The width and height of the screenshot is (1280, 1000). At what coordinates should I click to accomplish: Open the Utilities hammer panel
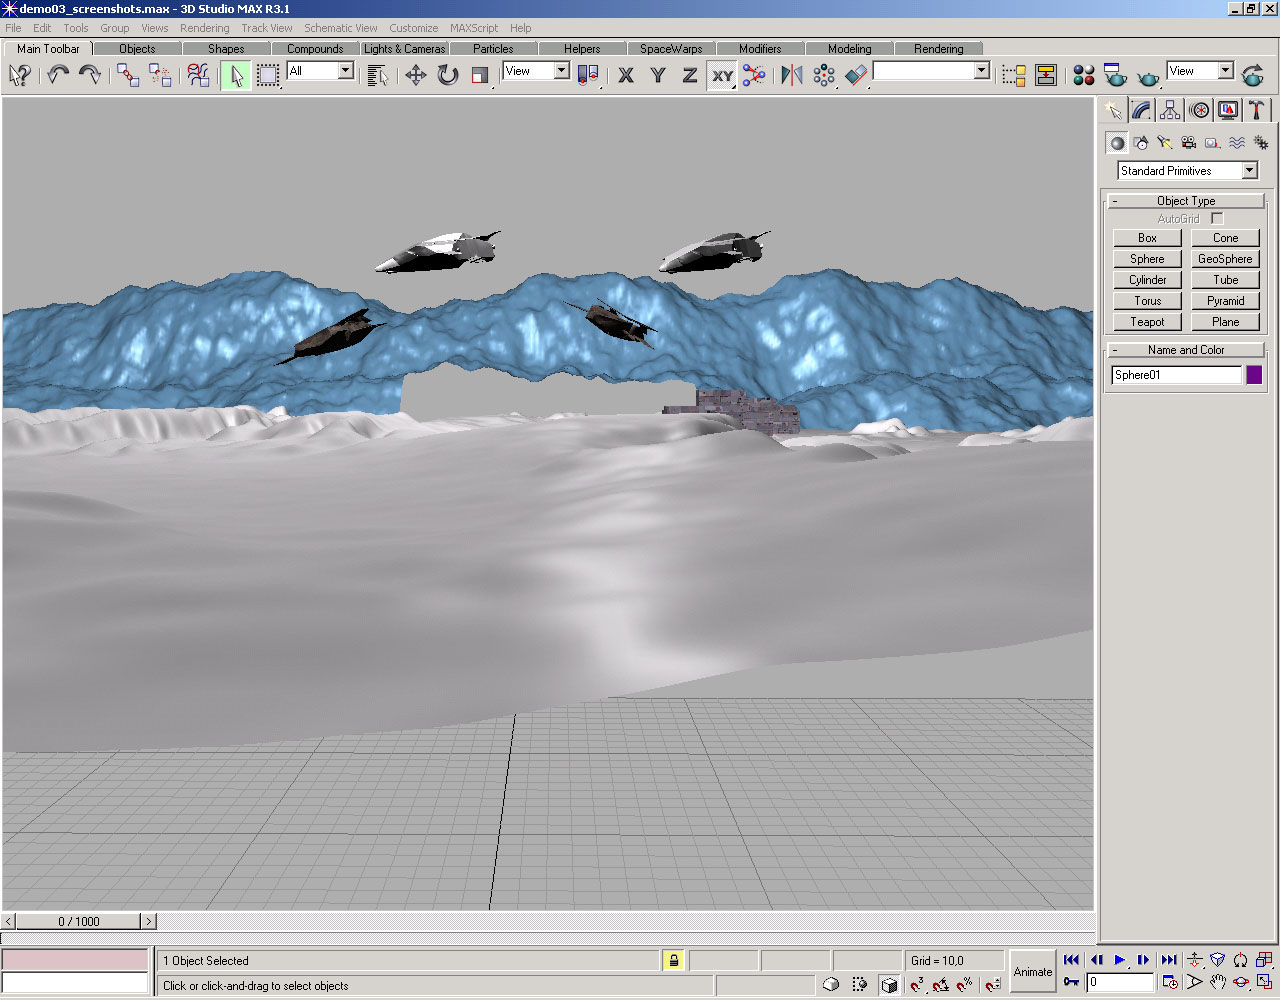pos(1257,110)
